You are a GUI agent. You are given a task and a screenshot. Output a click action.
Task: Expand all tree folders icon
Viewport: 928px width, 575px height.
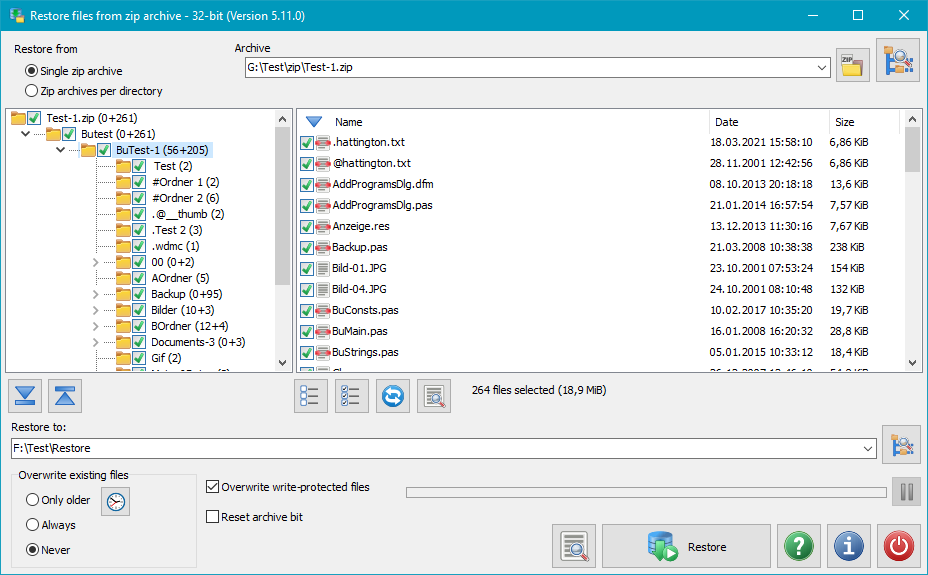pos(25,396)
